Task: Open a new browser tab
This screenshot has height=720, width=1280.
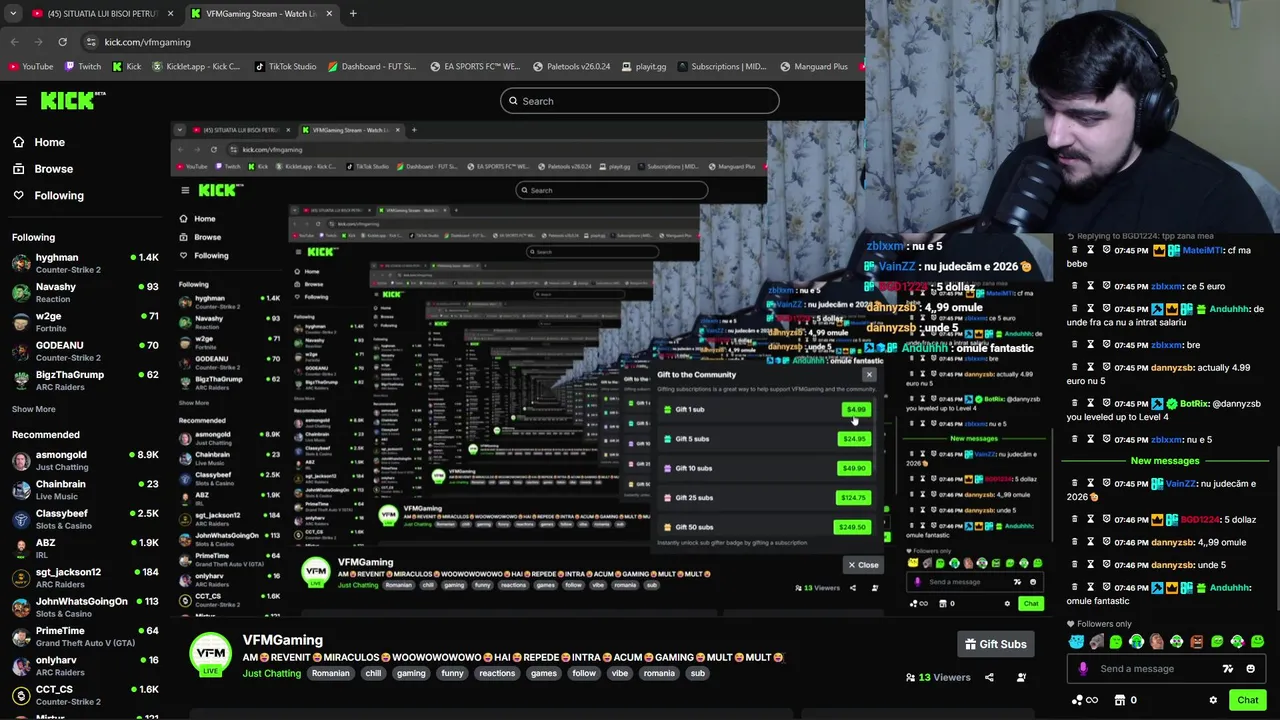Action: pyautogui.click(x=353, y=14)
